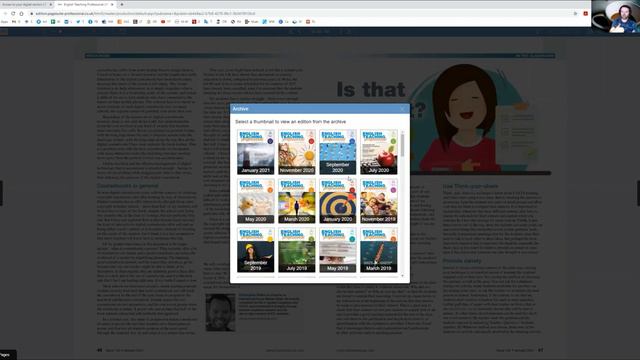Click the browser home button
The image size is (640, 360).
coord(21,13)
